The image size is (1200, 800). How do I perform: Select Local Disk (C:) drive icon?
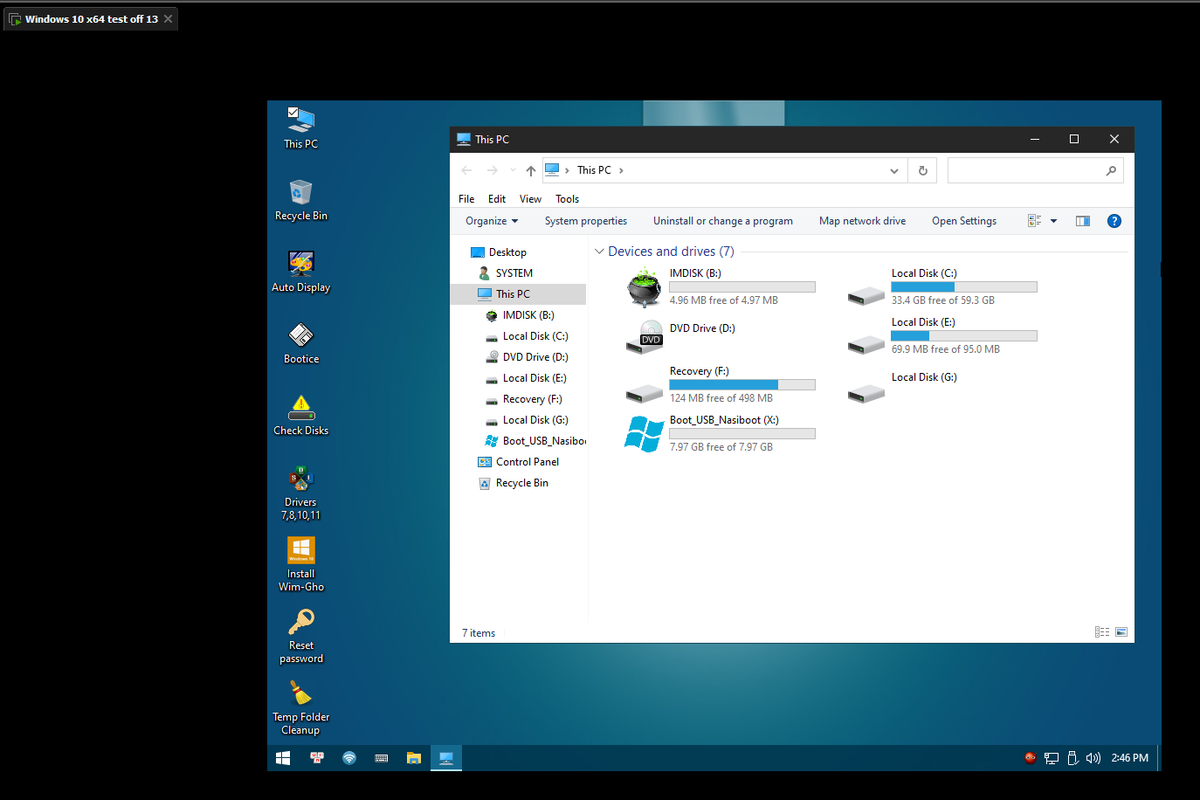[x=866, y=294]
